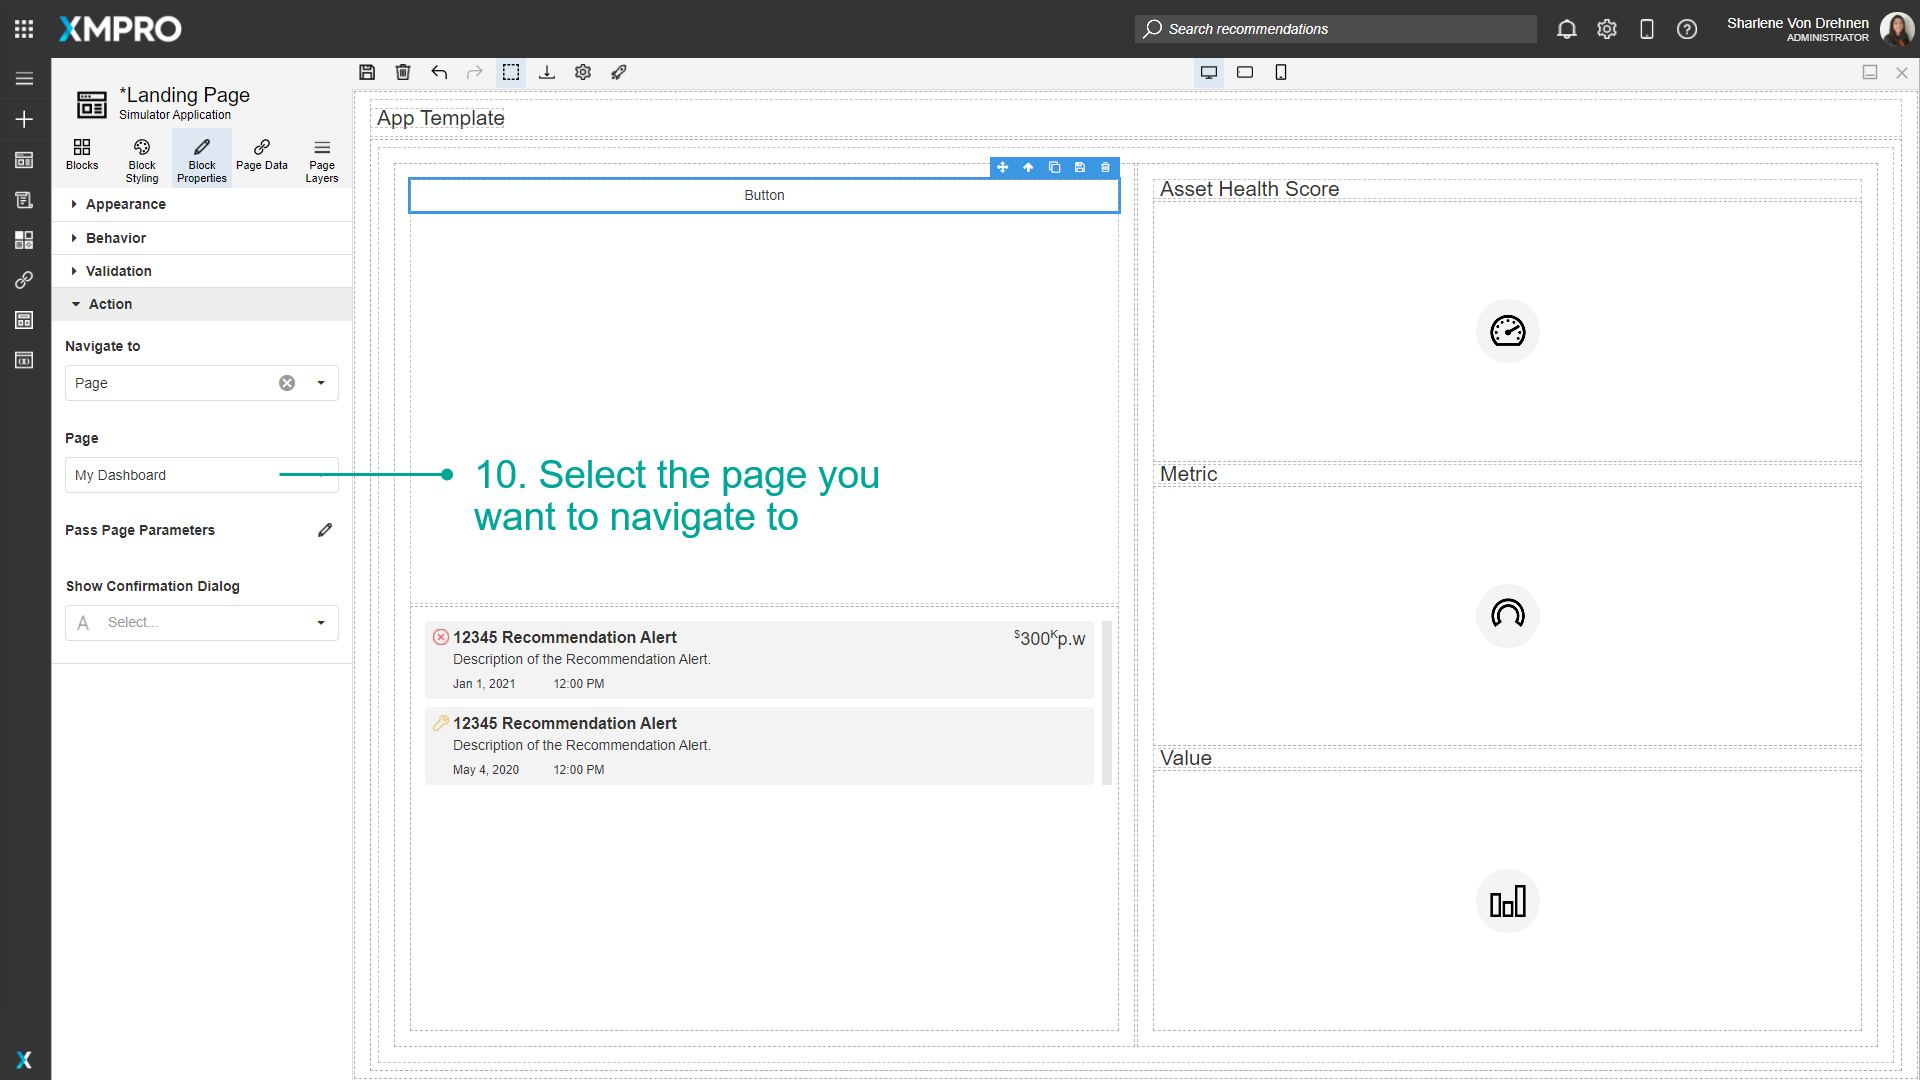Viewport: 1920px width, 1080px height.
Task: Open Page Layers panel
Action: pyautogui.click(x=321, y=157)
